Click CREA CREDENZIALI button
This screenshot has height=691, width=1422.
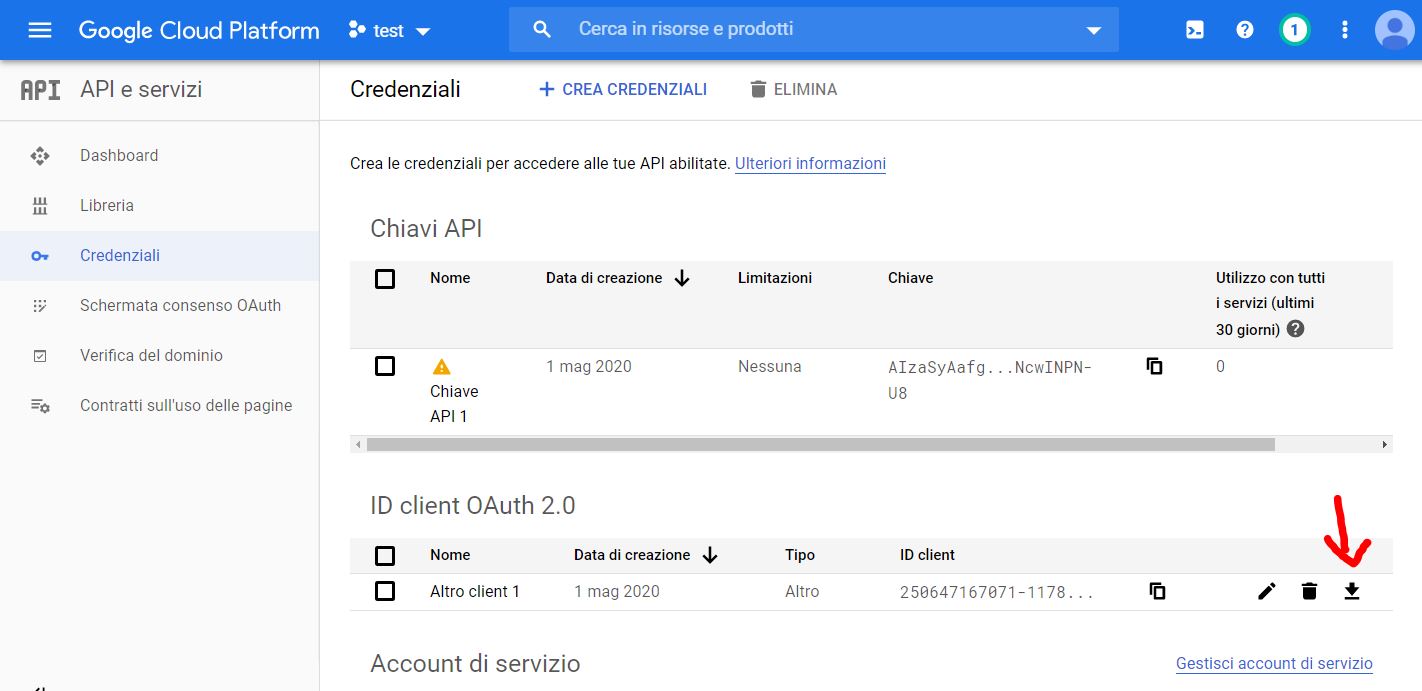622,89
